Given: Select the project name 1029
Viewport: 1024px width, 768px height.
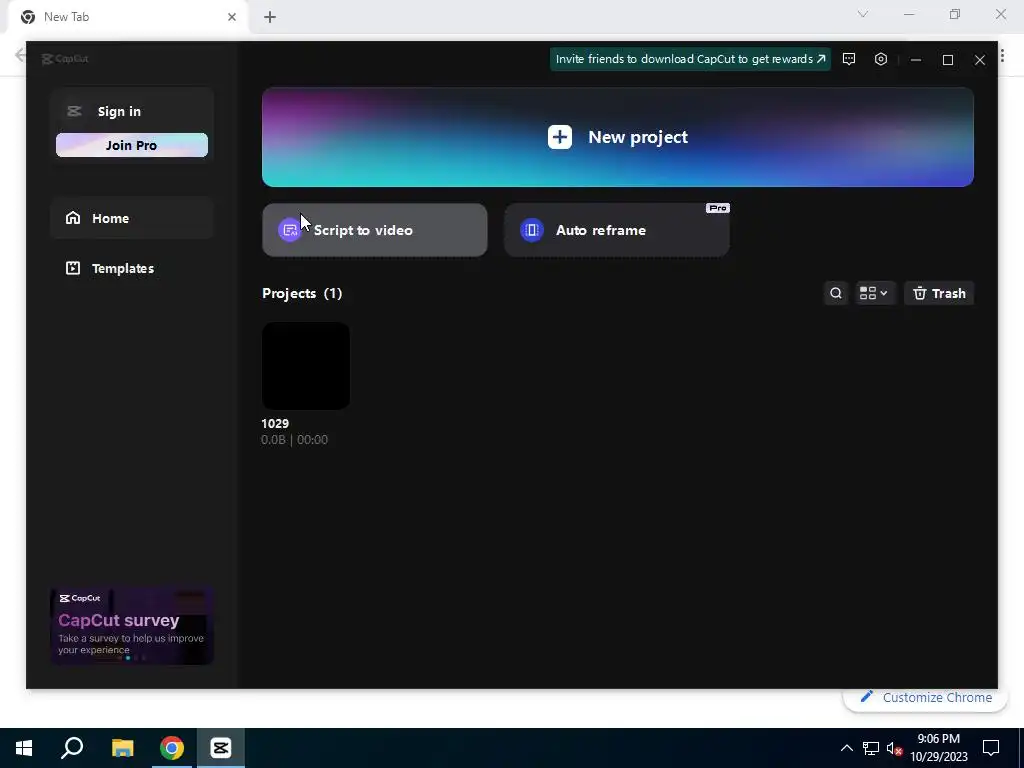Looking at the screenshot, I should coord(275,423).
